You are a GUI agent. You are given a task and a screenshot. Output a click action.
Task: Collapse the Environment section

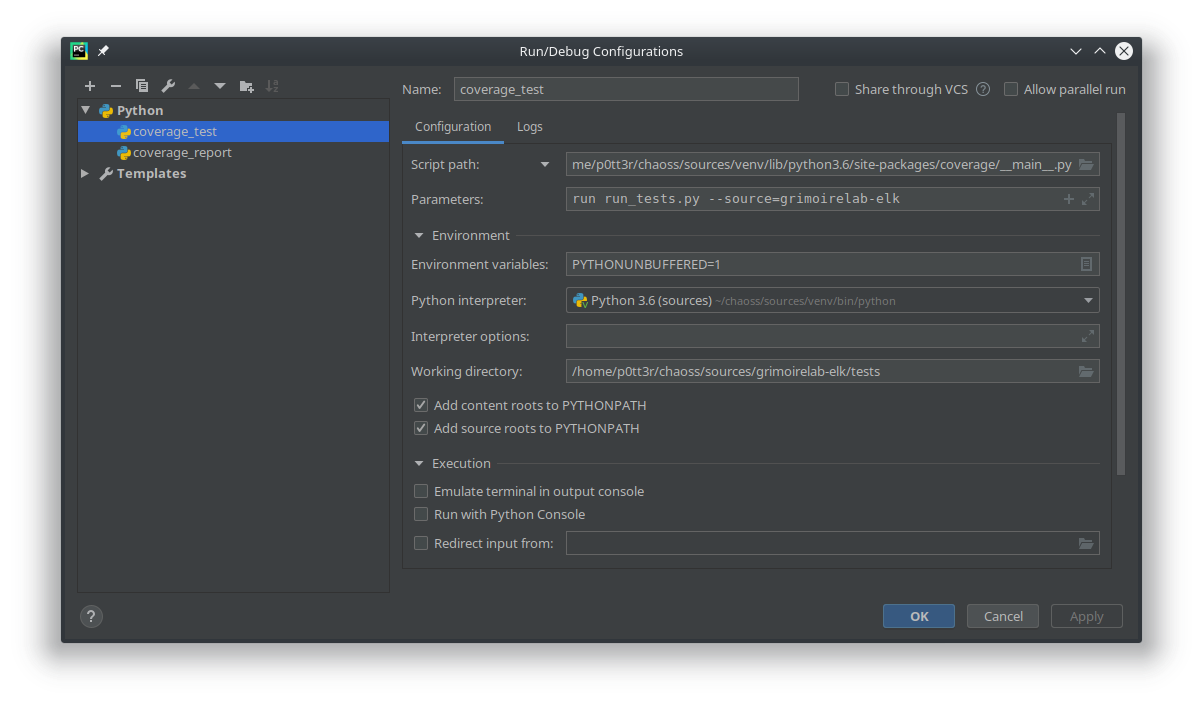(419, 235)
